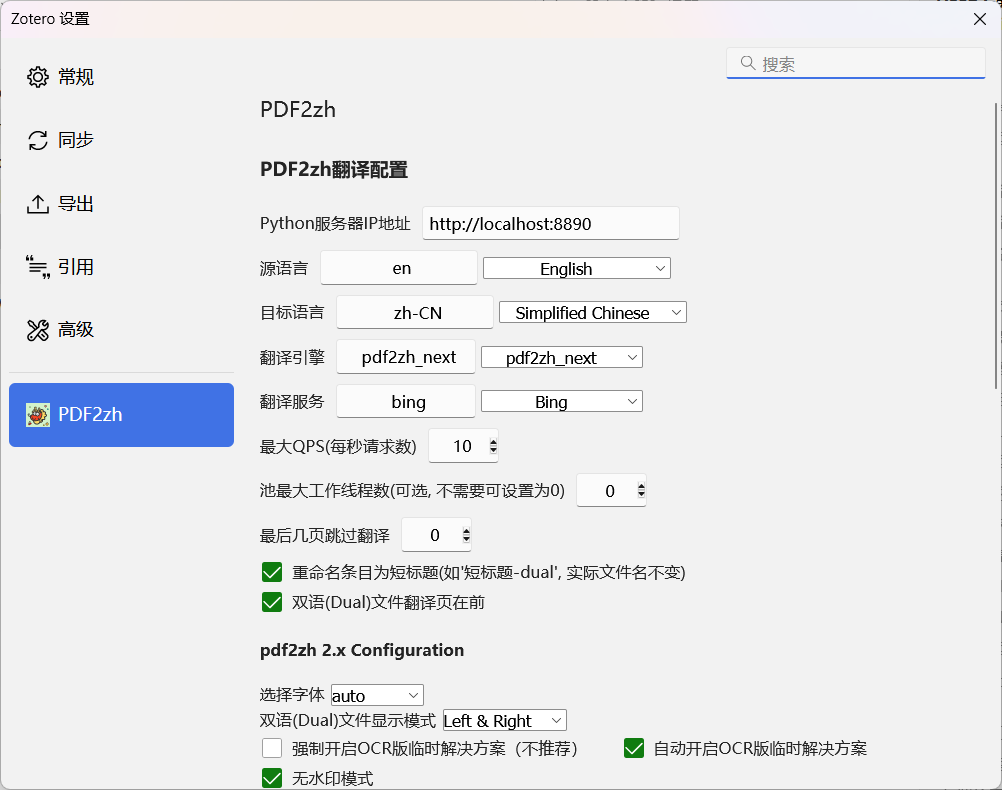Image resolution: width=1002 pixels, height=790 pixels.
Task: Click the 最后几页跳过翻译 value 0 field
Action: pyautogui.click(x=436, y=534)
